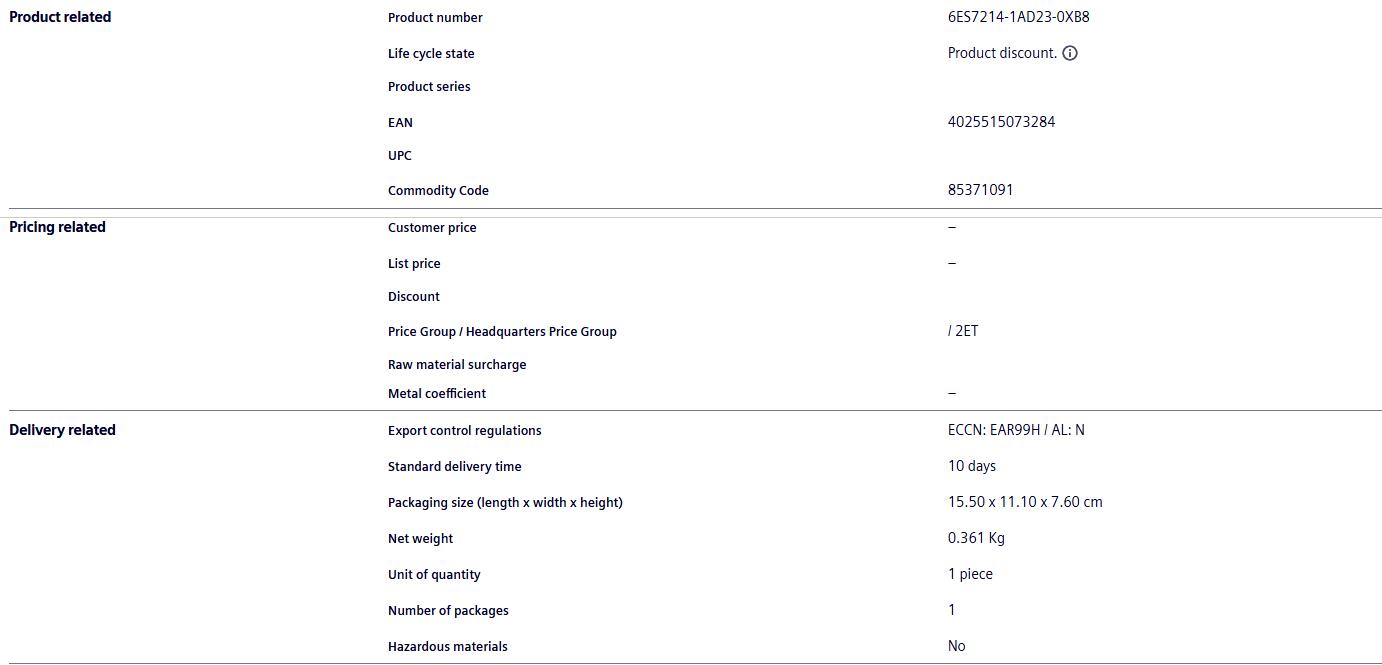Click the Delivery related section heading

click(62, 430)
